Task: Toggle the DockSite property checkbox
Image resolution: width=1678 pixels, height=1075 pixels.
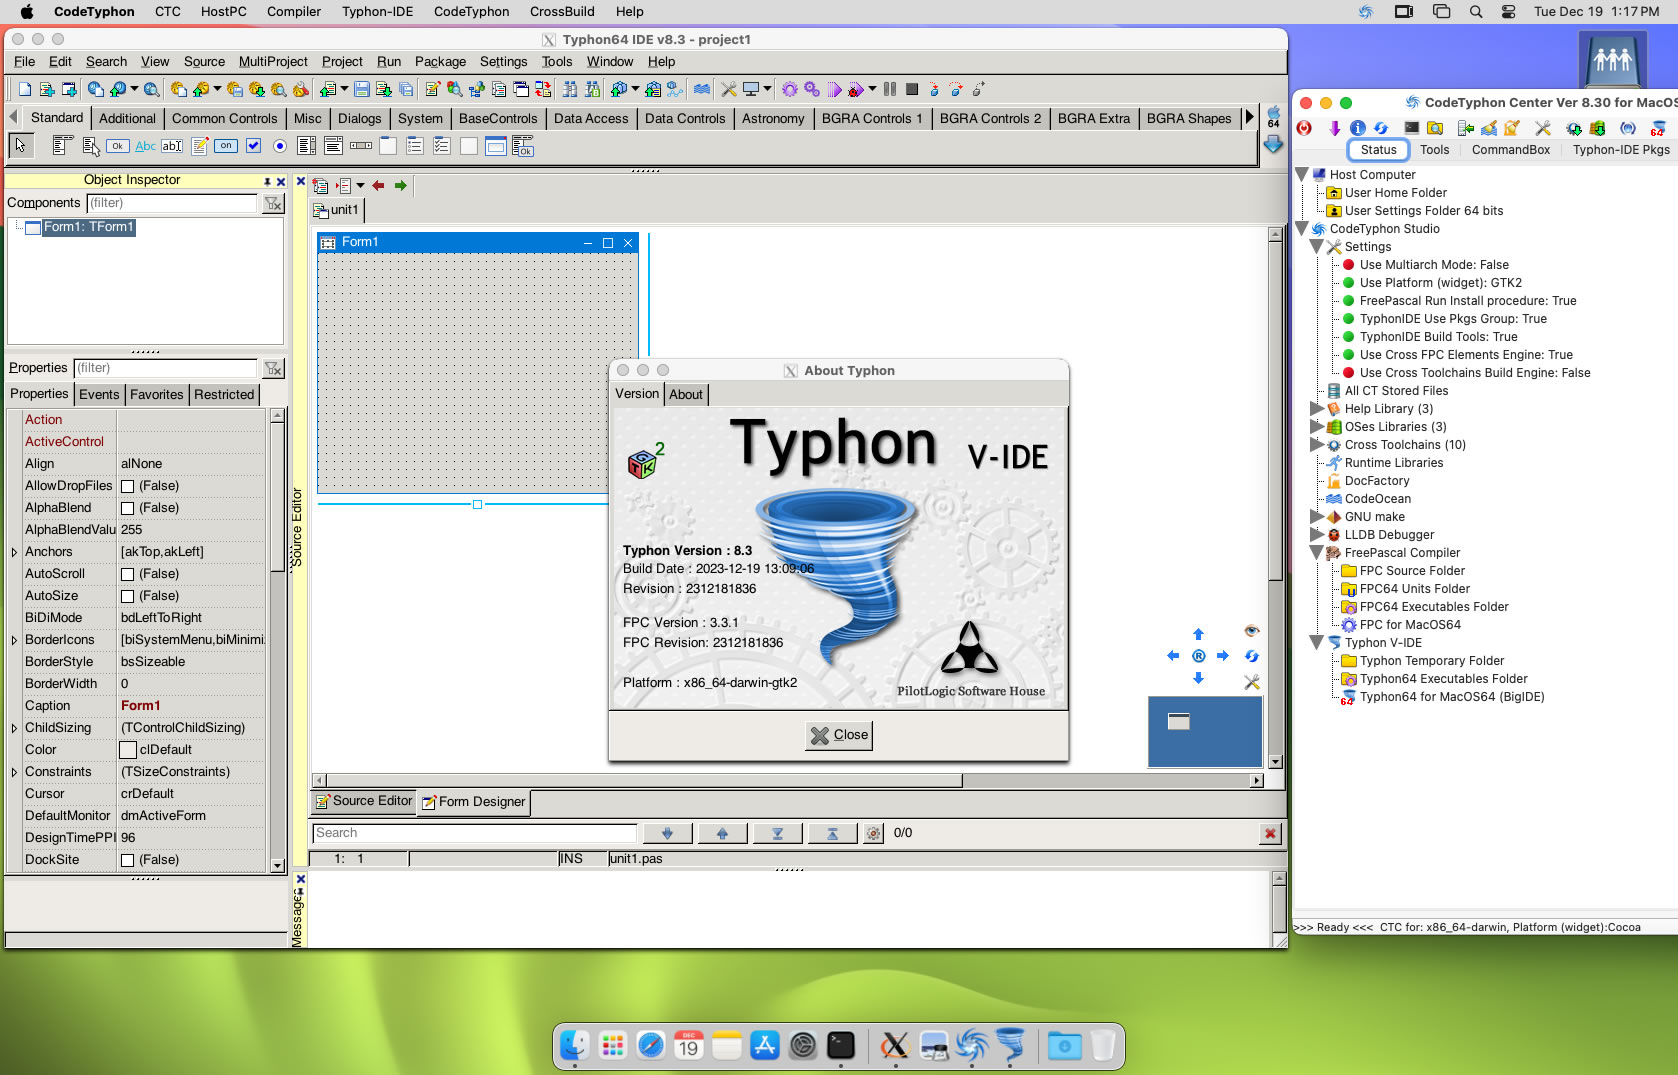Action: coord(127,860)
